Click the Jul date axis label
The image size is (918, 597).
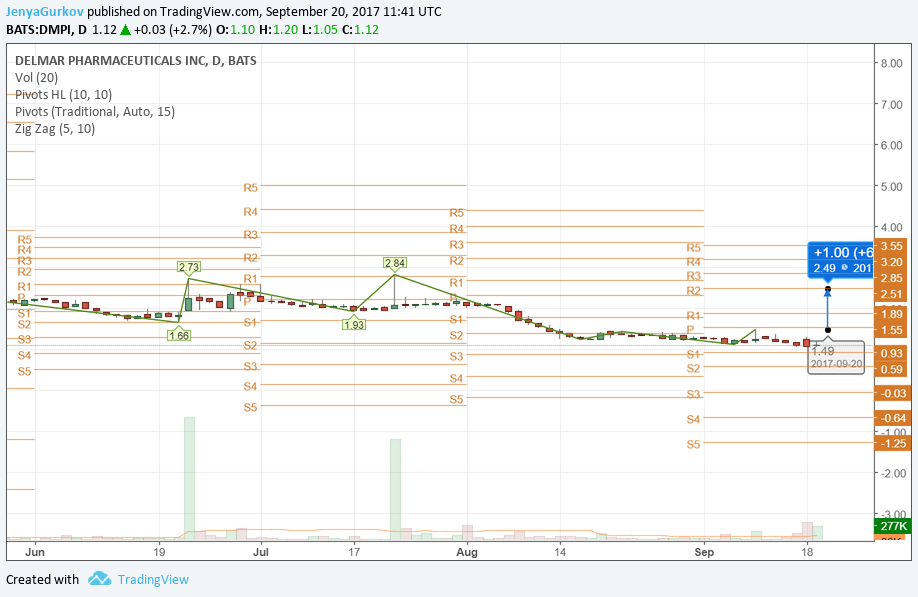261,552
